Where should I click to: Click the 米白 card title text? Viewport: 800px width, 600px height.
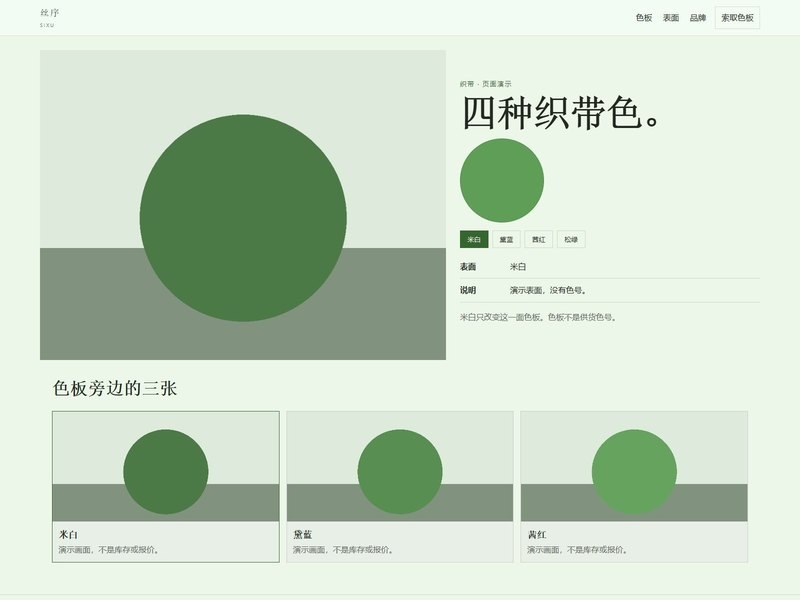point(68,535)
